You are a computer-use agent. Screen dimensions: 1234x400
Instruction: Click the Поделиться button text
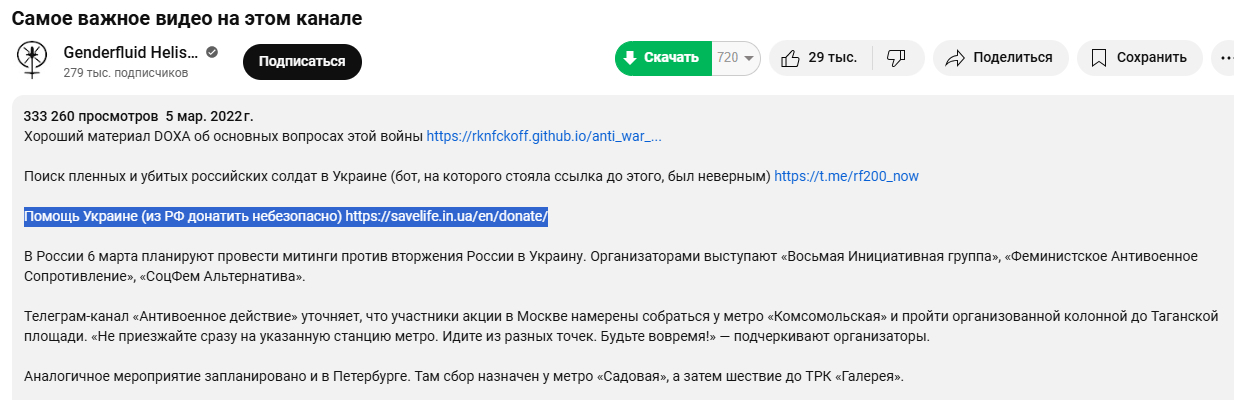1012,58
